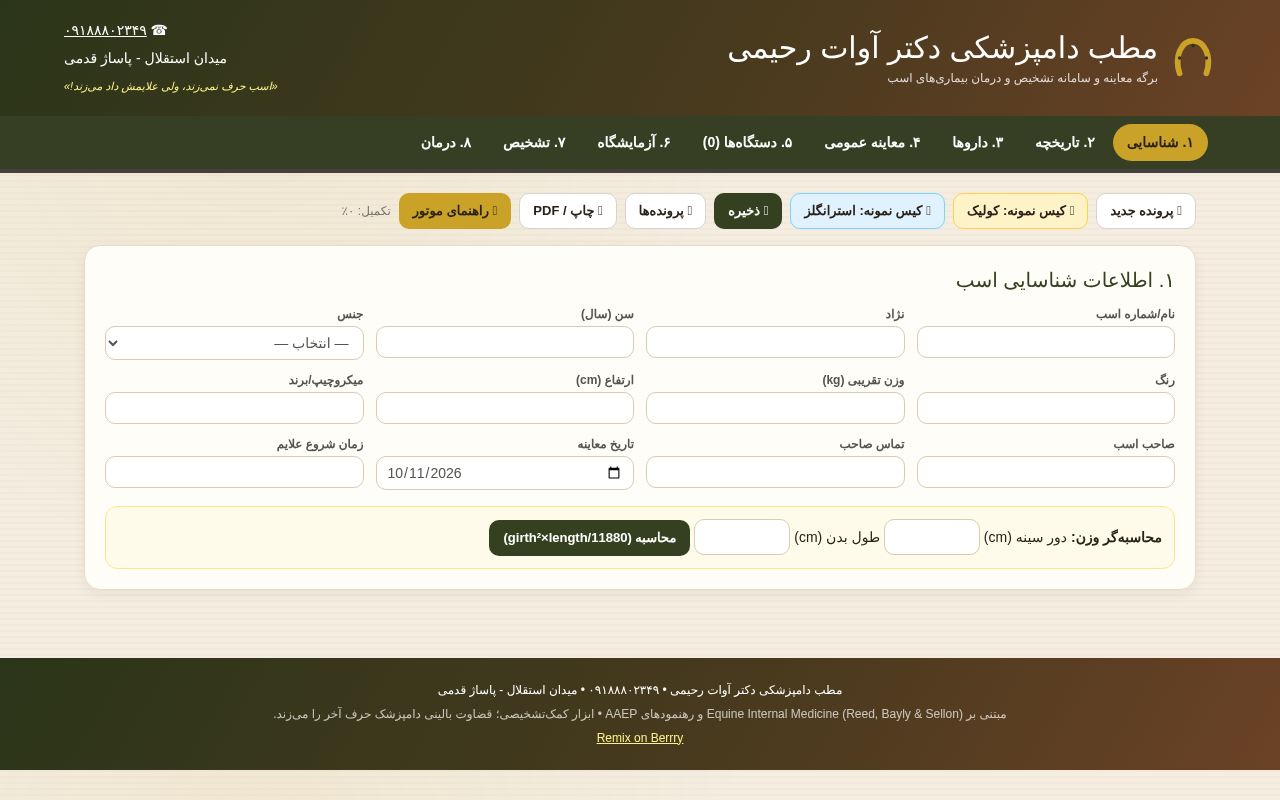Viewport: 1280px width, 800px height.
Task: Click the محاسبه weight calculation button
Action: pyautogui.click(x=589, y=538)
